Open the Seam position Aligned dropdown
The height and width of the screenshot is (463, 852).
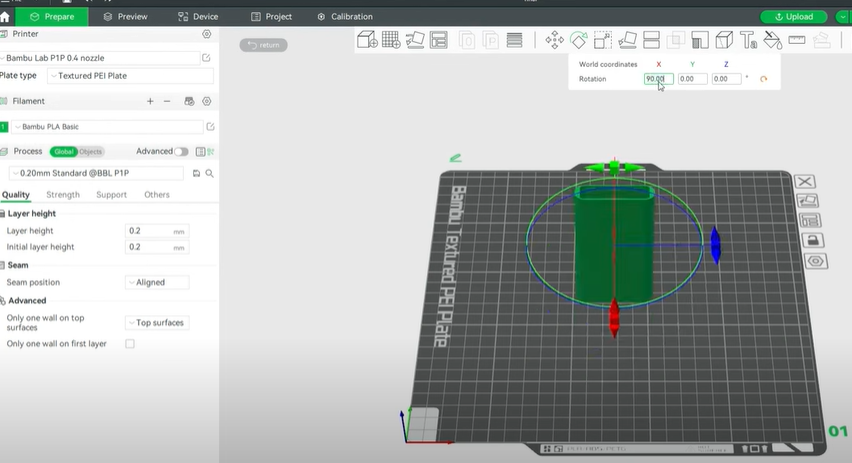157,282
